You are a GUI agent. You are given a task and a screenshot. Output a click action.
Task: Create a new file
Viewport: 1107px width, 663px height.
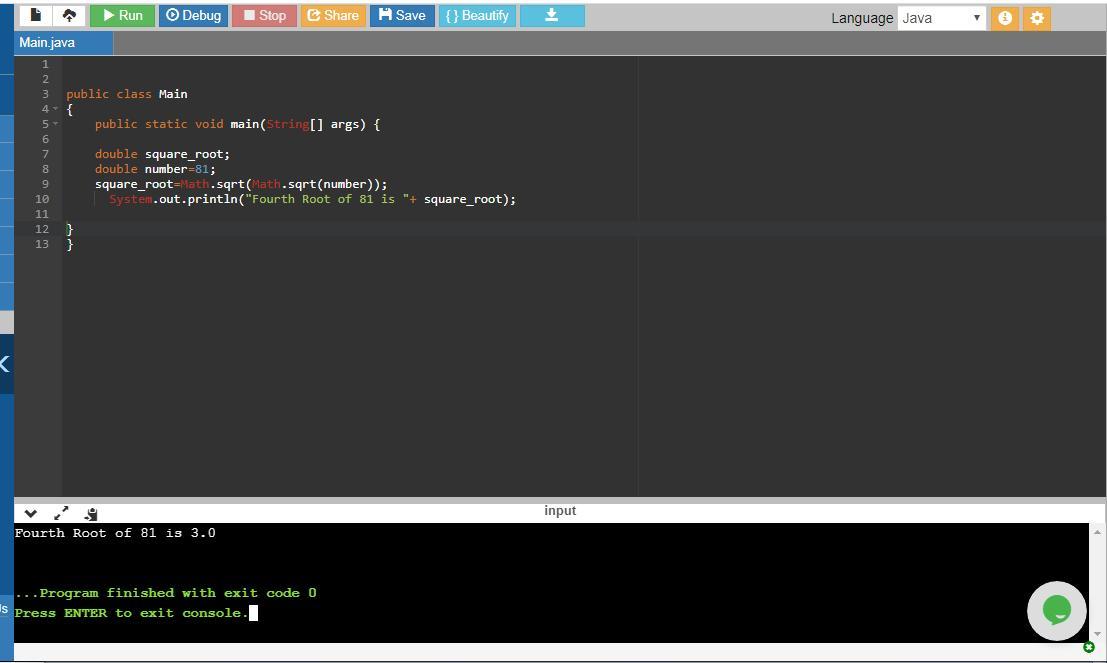[36, 15]
